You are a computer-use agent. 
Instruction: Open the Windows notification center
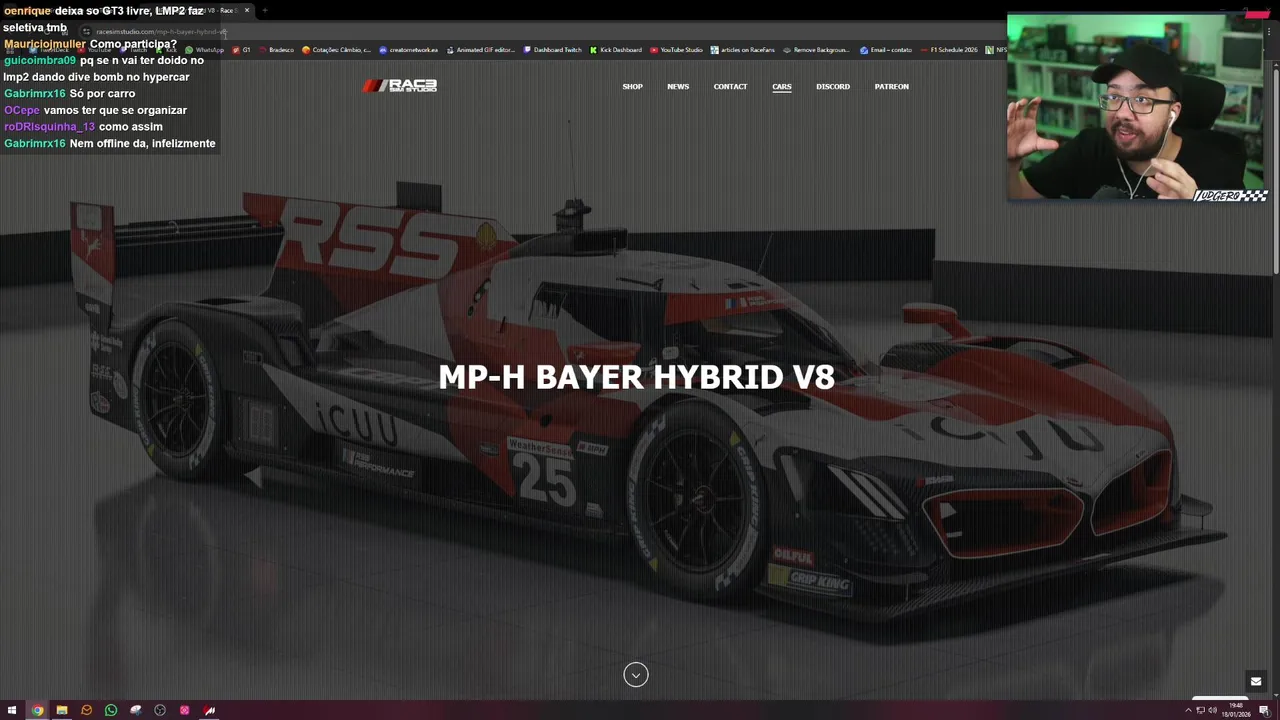(x=1264, y=710)
